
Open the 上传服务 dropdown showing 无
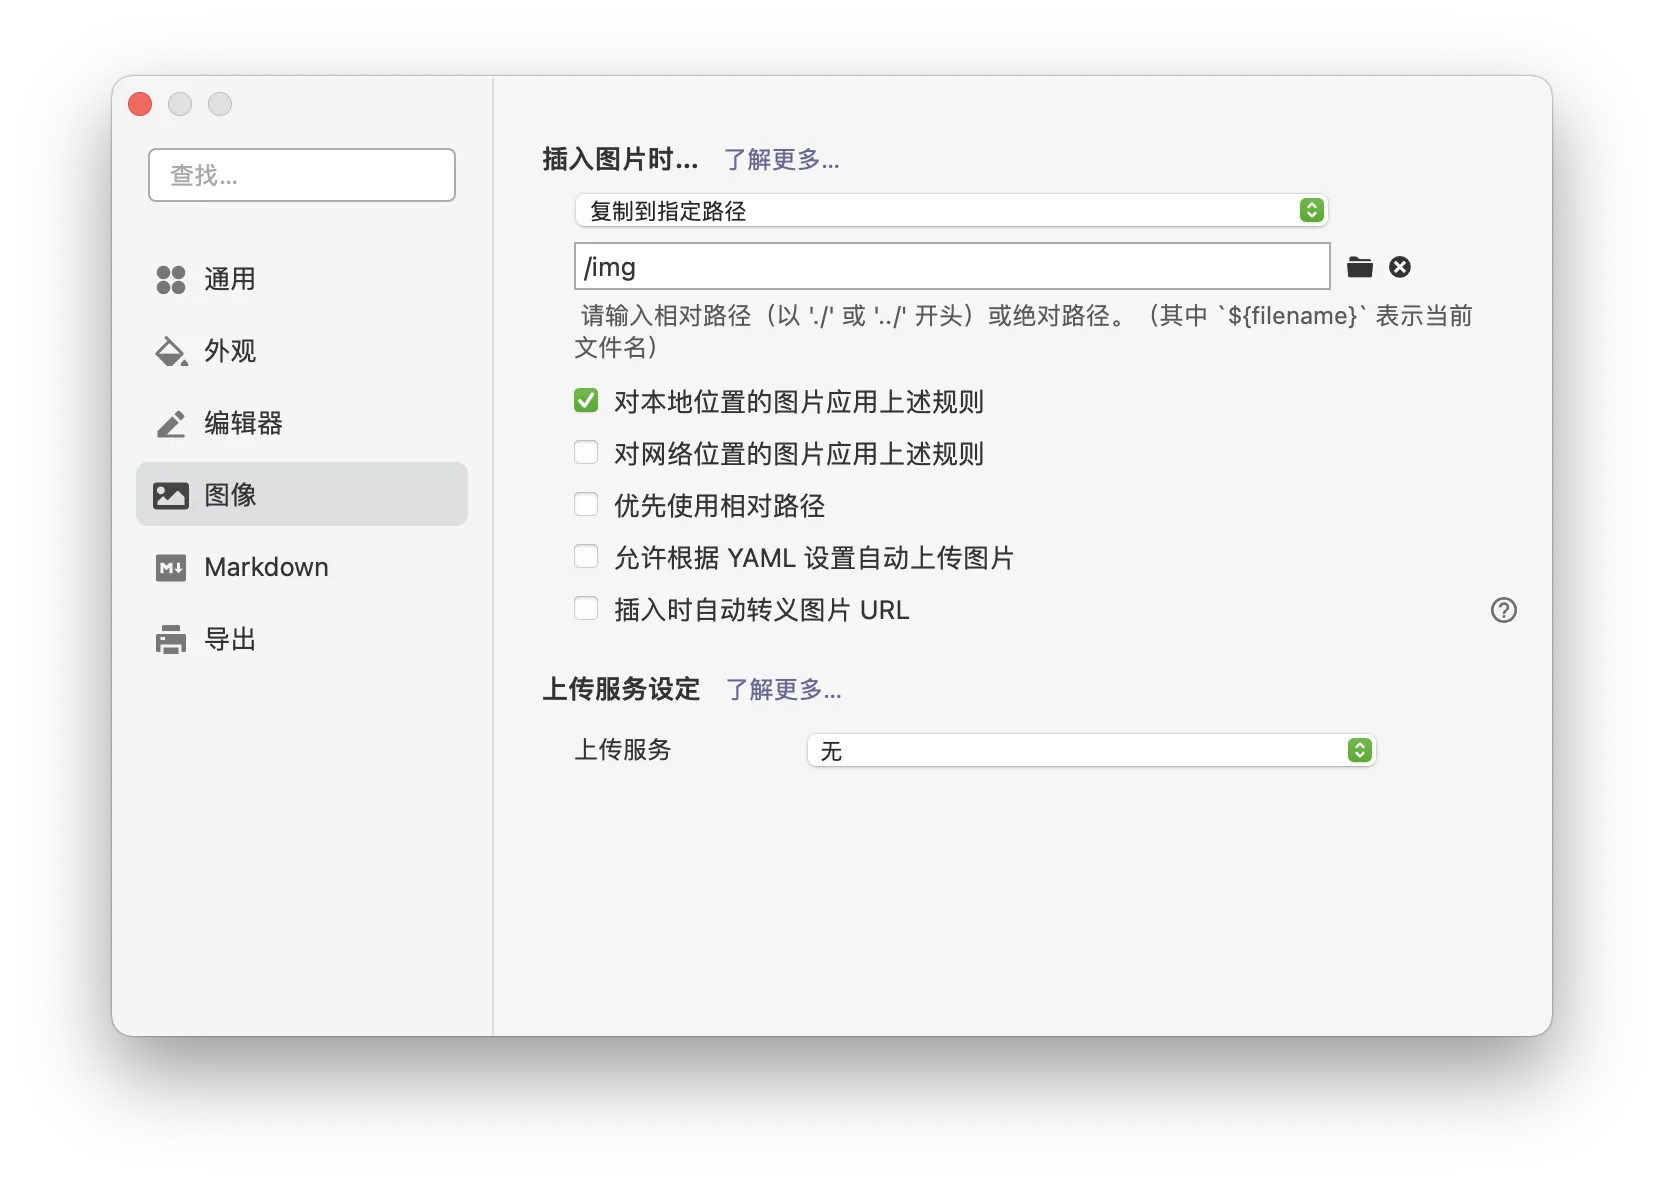pyautogui.click(x=1090, y=750)
